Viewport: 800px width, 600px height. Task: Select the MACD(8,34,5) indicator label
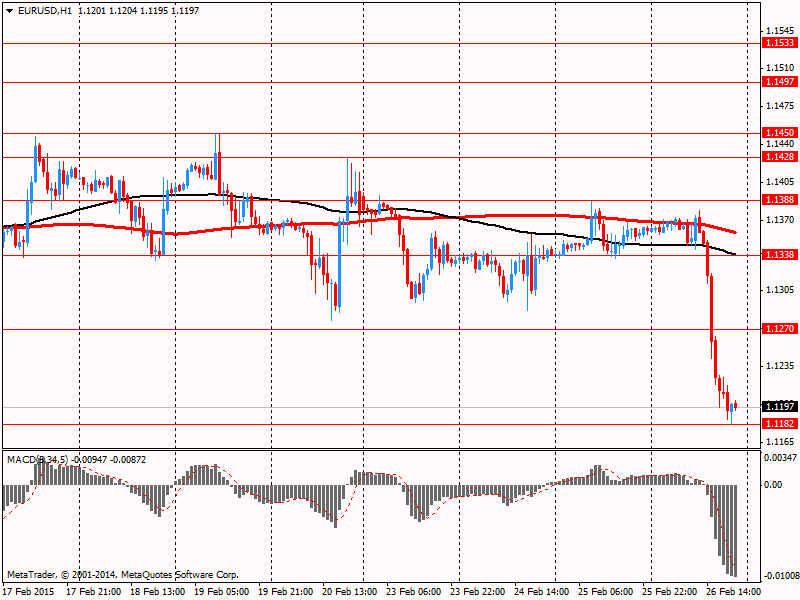37,460
